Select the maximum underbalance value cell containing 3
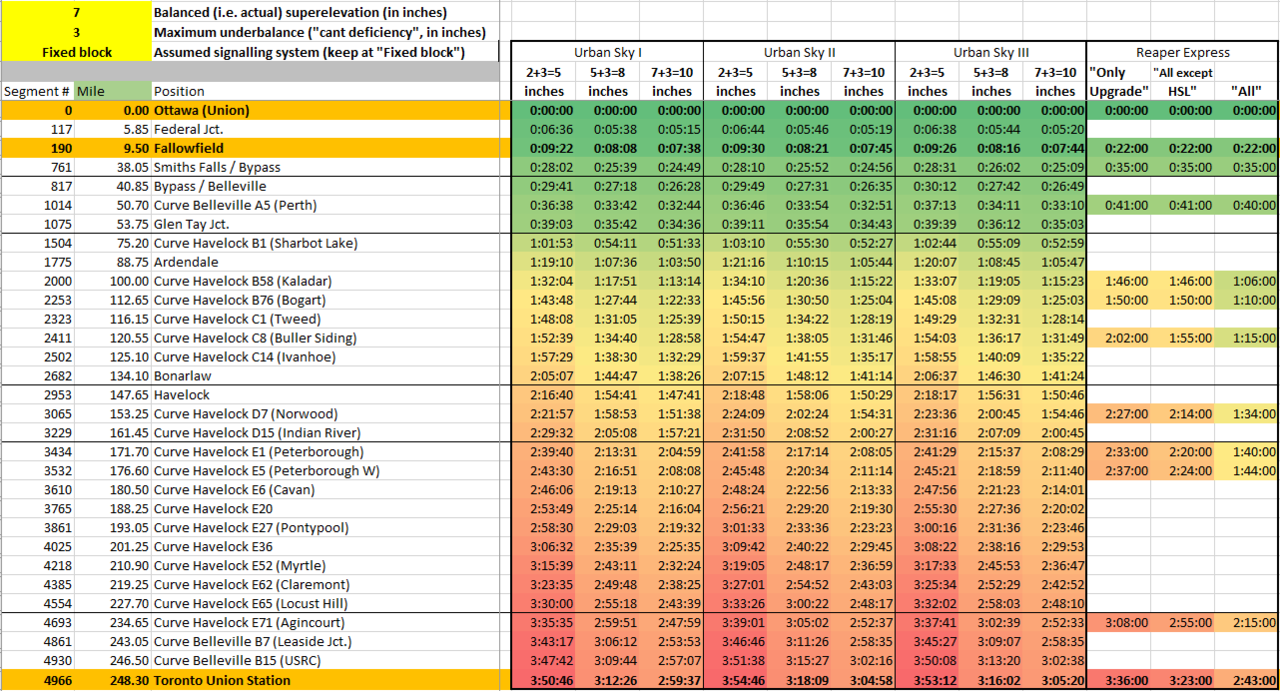Screen dimensions: 1280x691 click(x=77, y=32)
